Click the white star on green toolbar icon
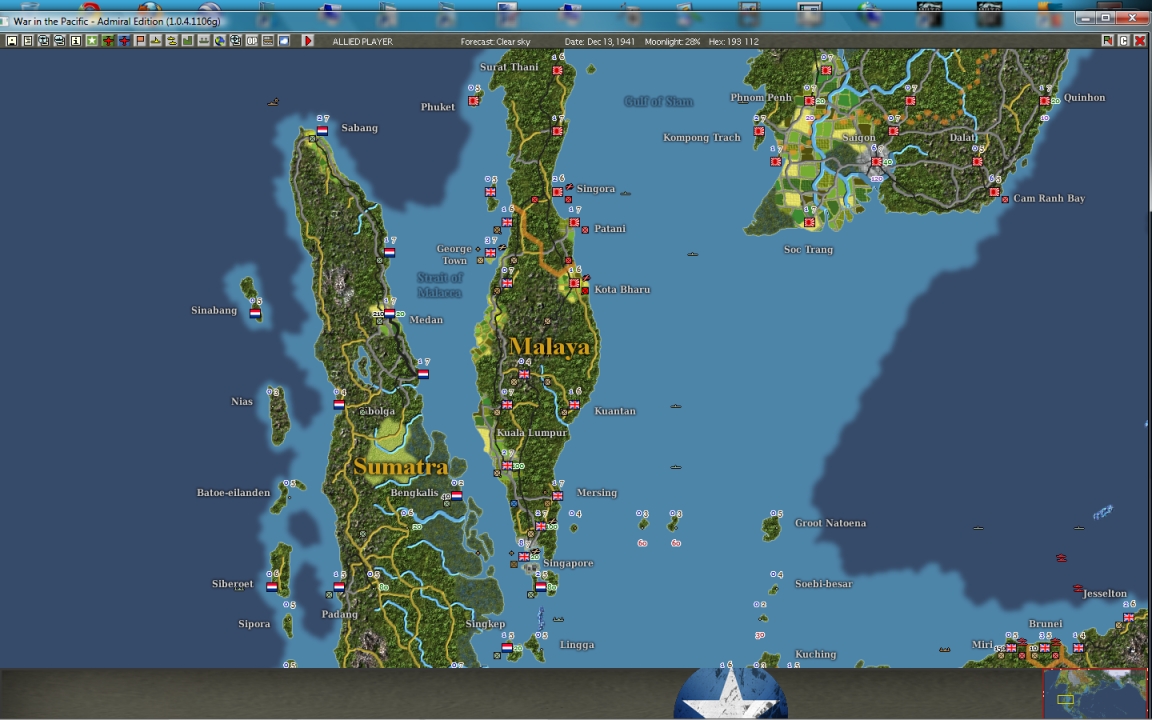1152x720 pixels. (x=92, y=41)
